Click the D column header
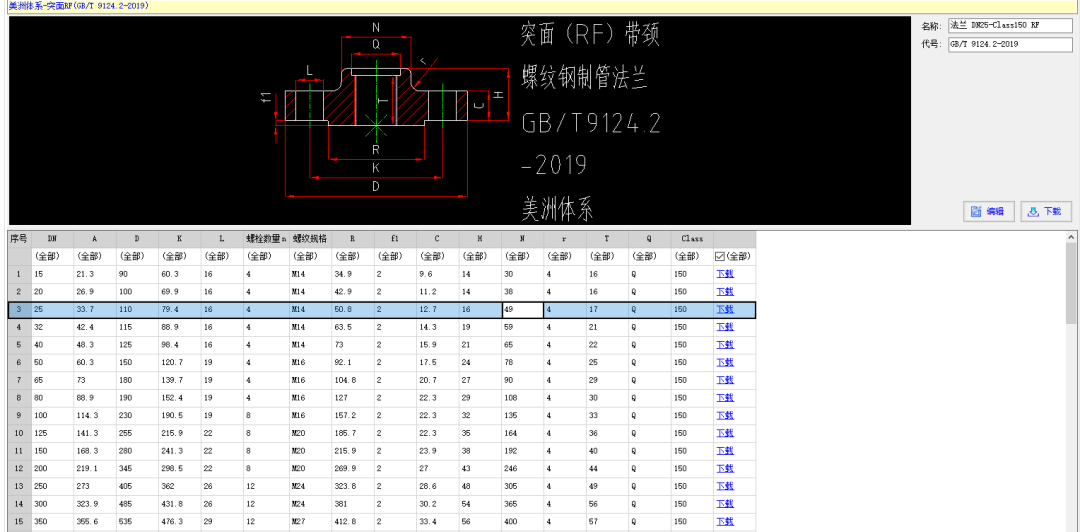 137,239
